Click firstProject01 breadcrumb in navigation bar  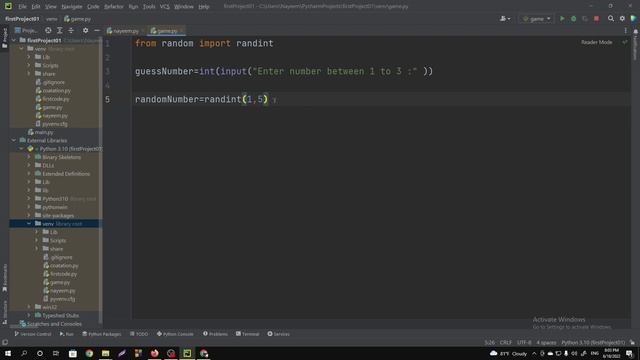22,19
